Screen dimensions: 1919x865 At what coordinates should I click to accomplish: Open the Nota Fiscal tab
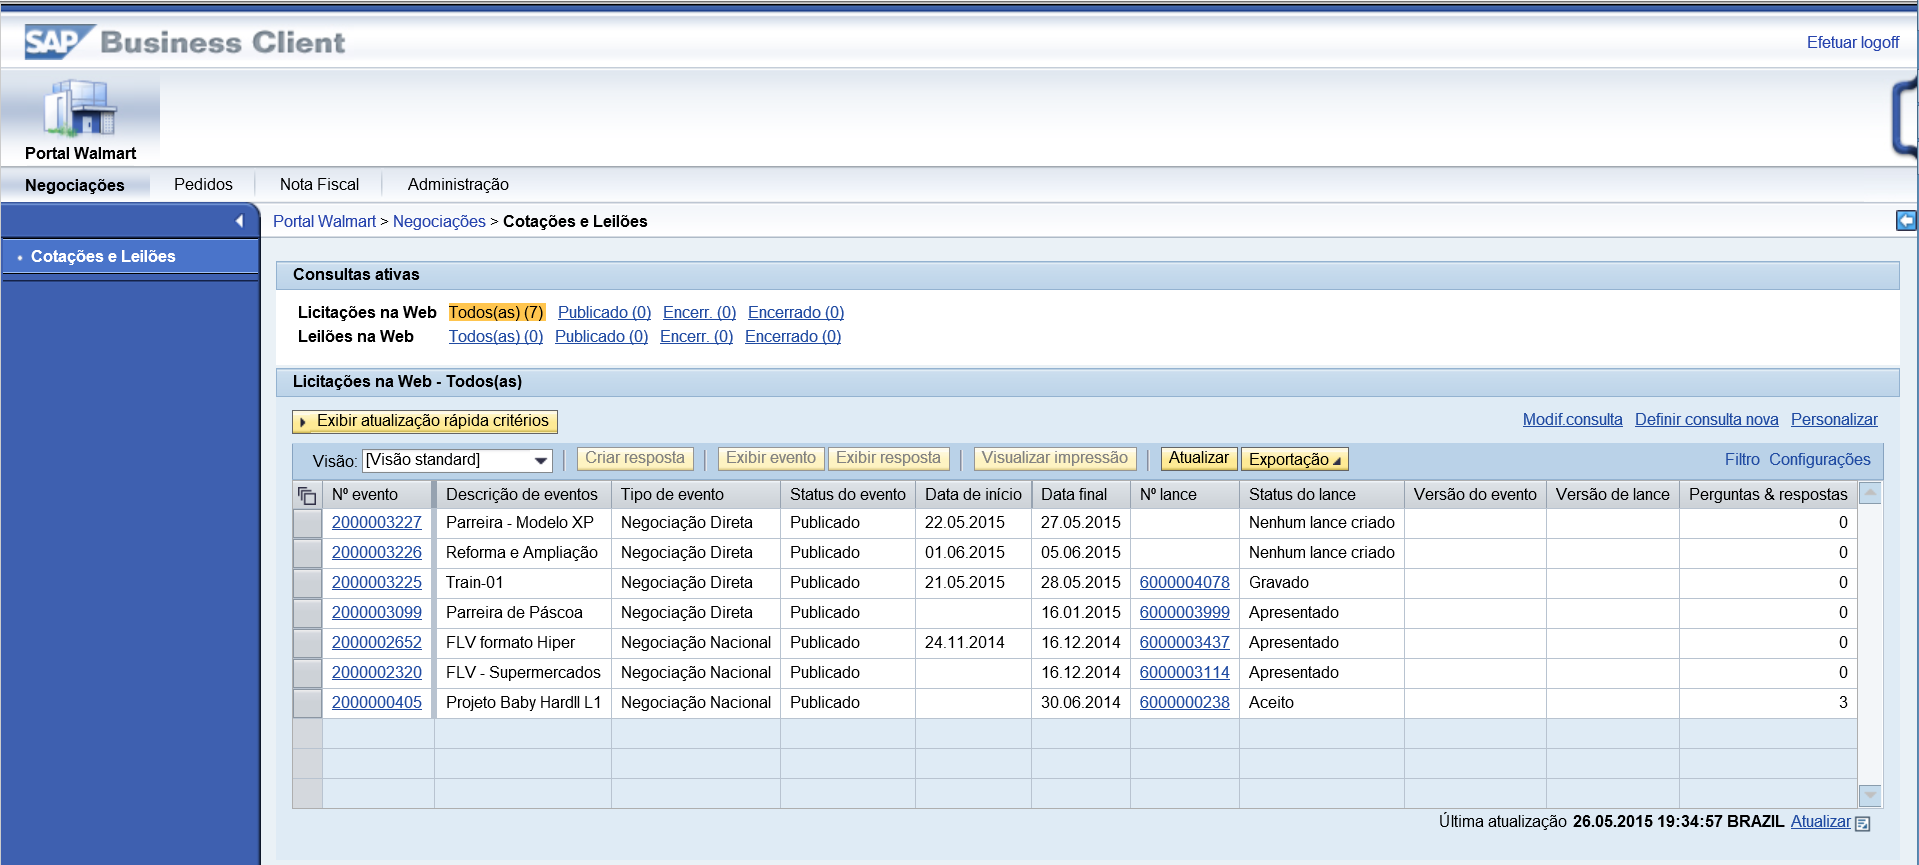[319, 184]
